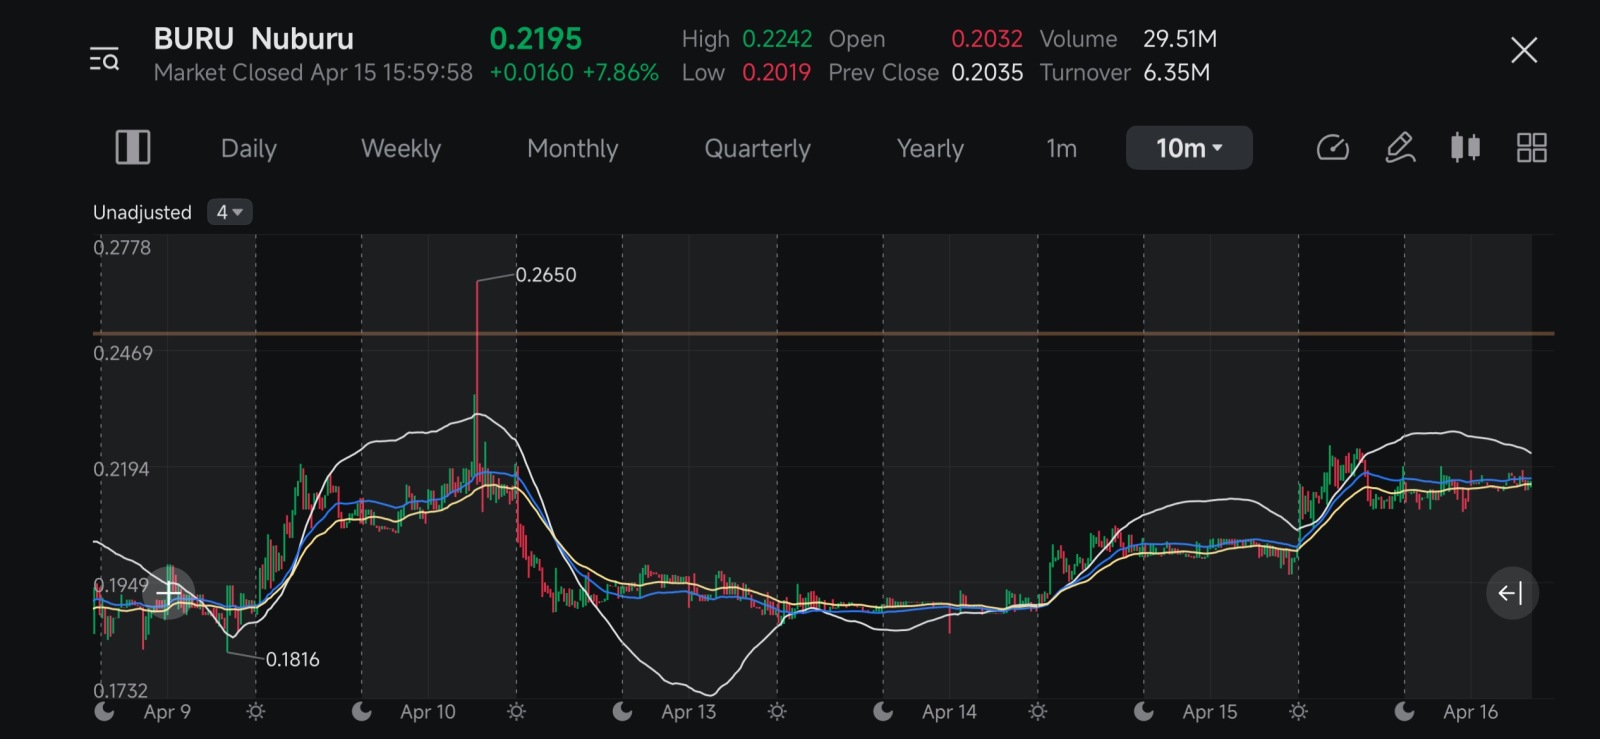Click the Apr 13 date label
Image resolution: width=1600 pixels, height=739 pixels.
click(688, 712)
